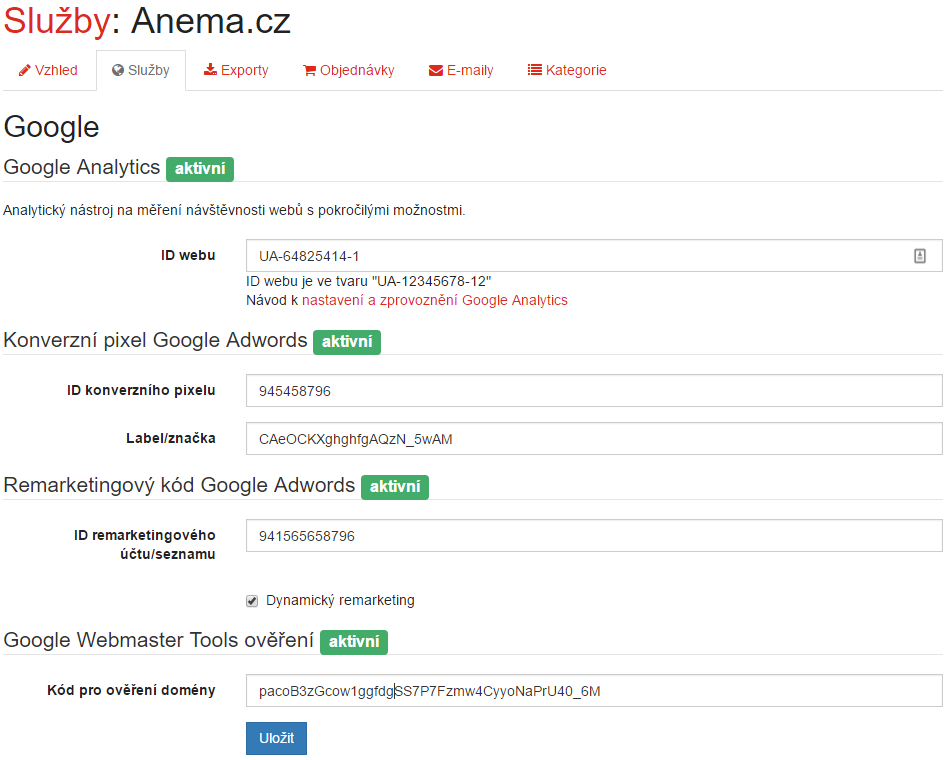Click the aktivní badge next to Webmaster Tools
This screenshot has height=760, width=951.
pyautogui.click(x=354, y=642)
